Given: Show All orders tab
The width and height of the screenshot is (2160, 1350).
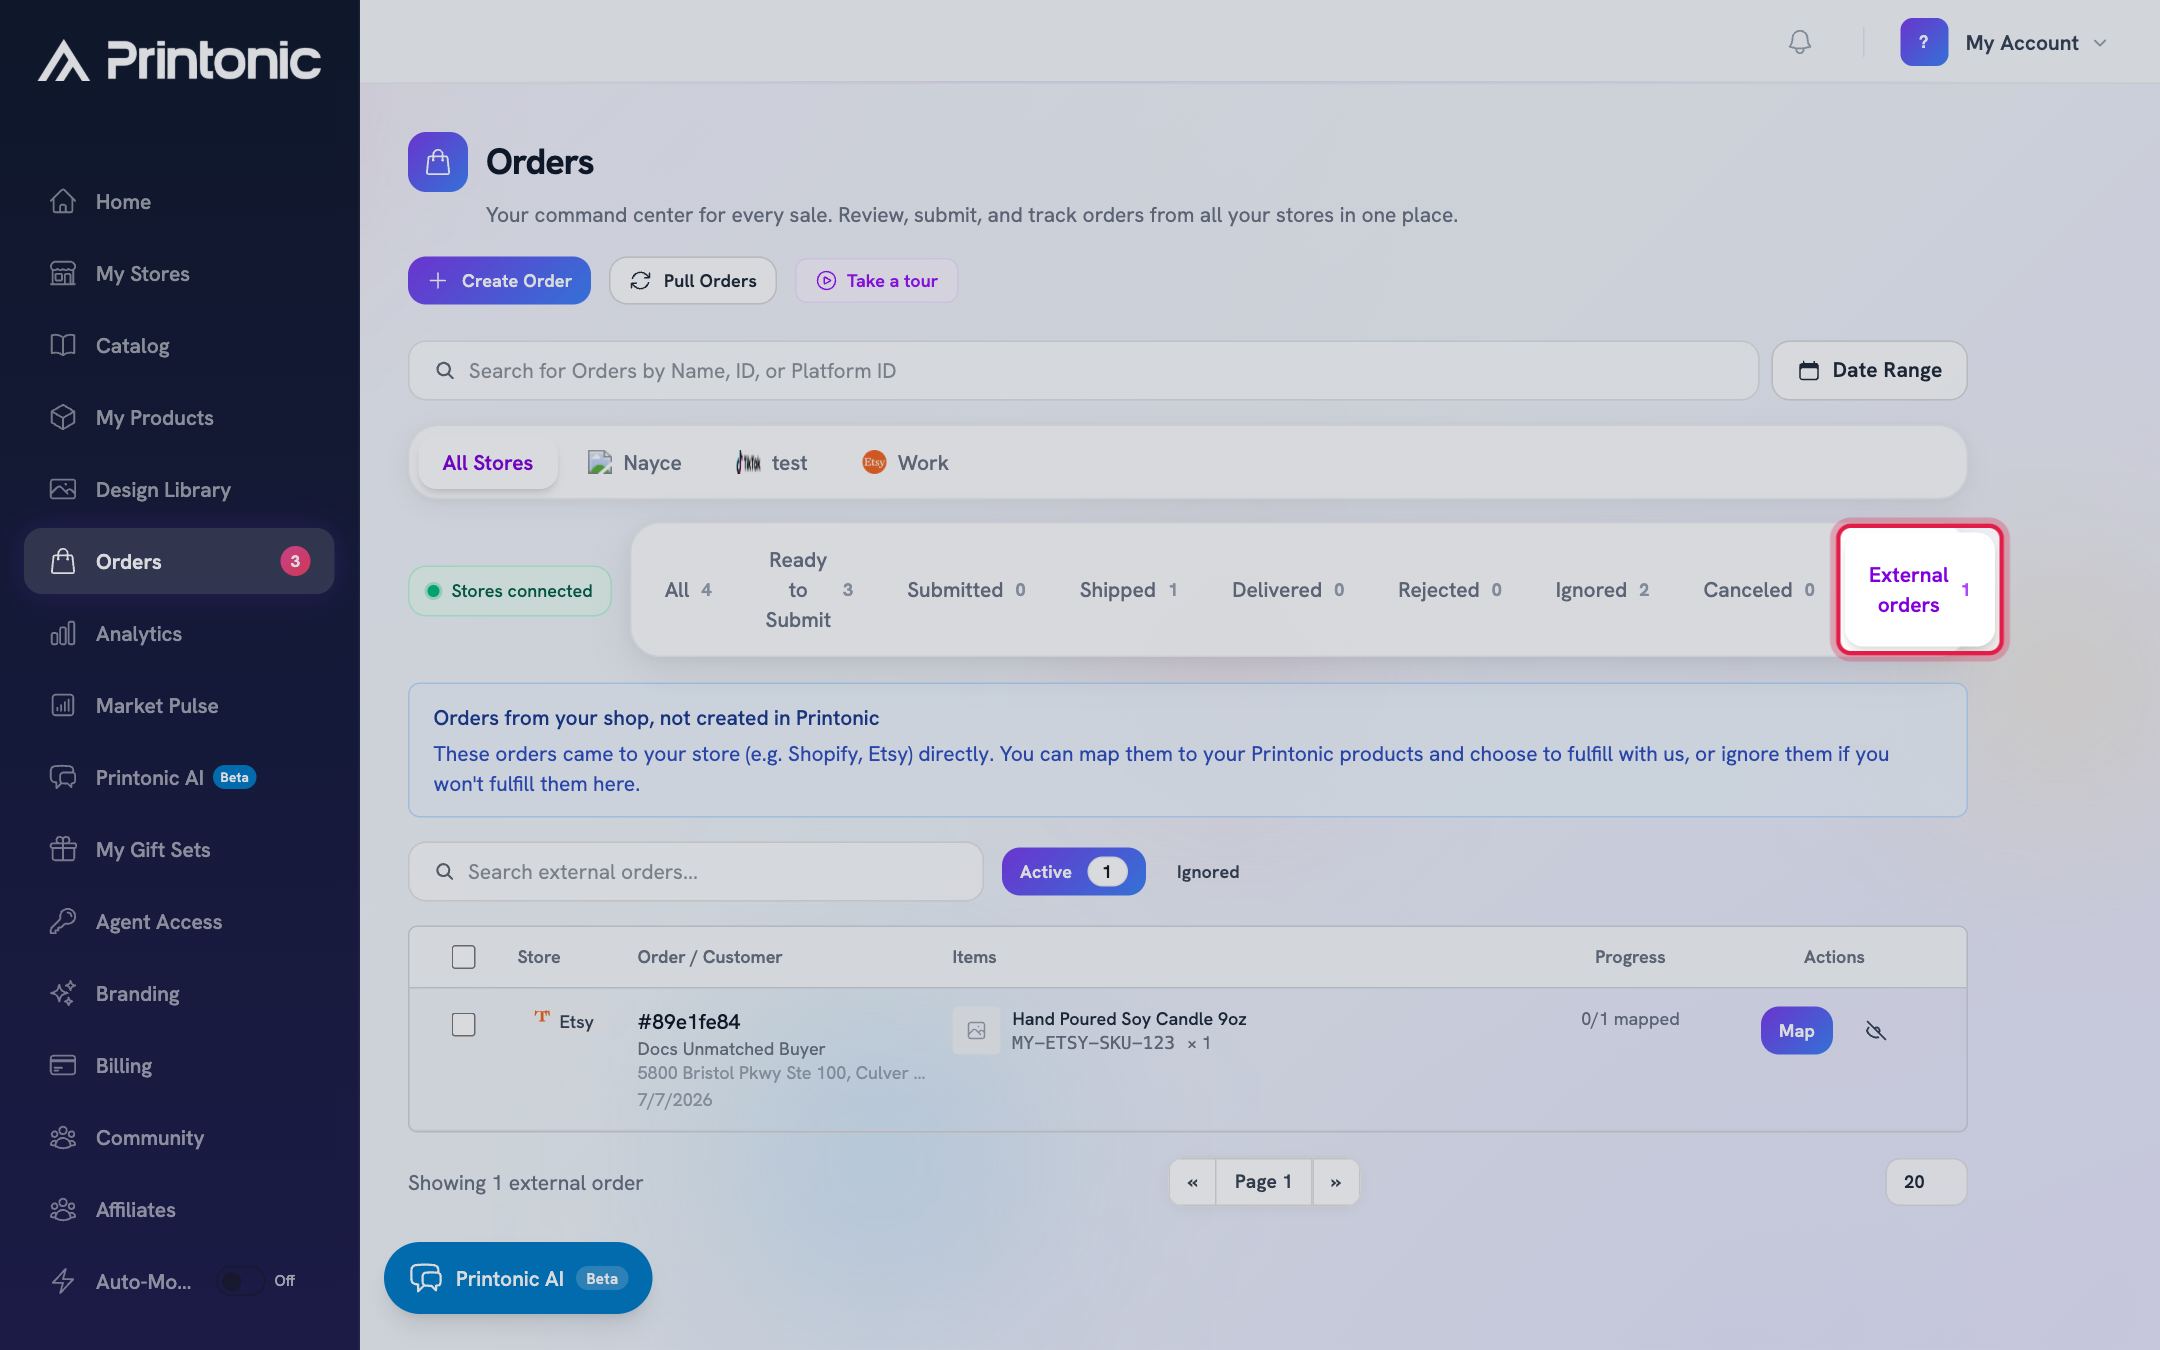Looking at the screenshot, I should pyautogui.click(x=688, y=590).
